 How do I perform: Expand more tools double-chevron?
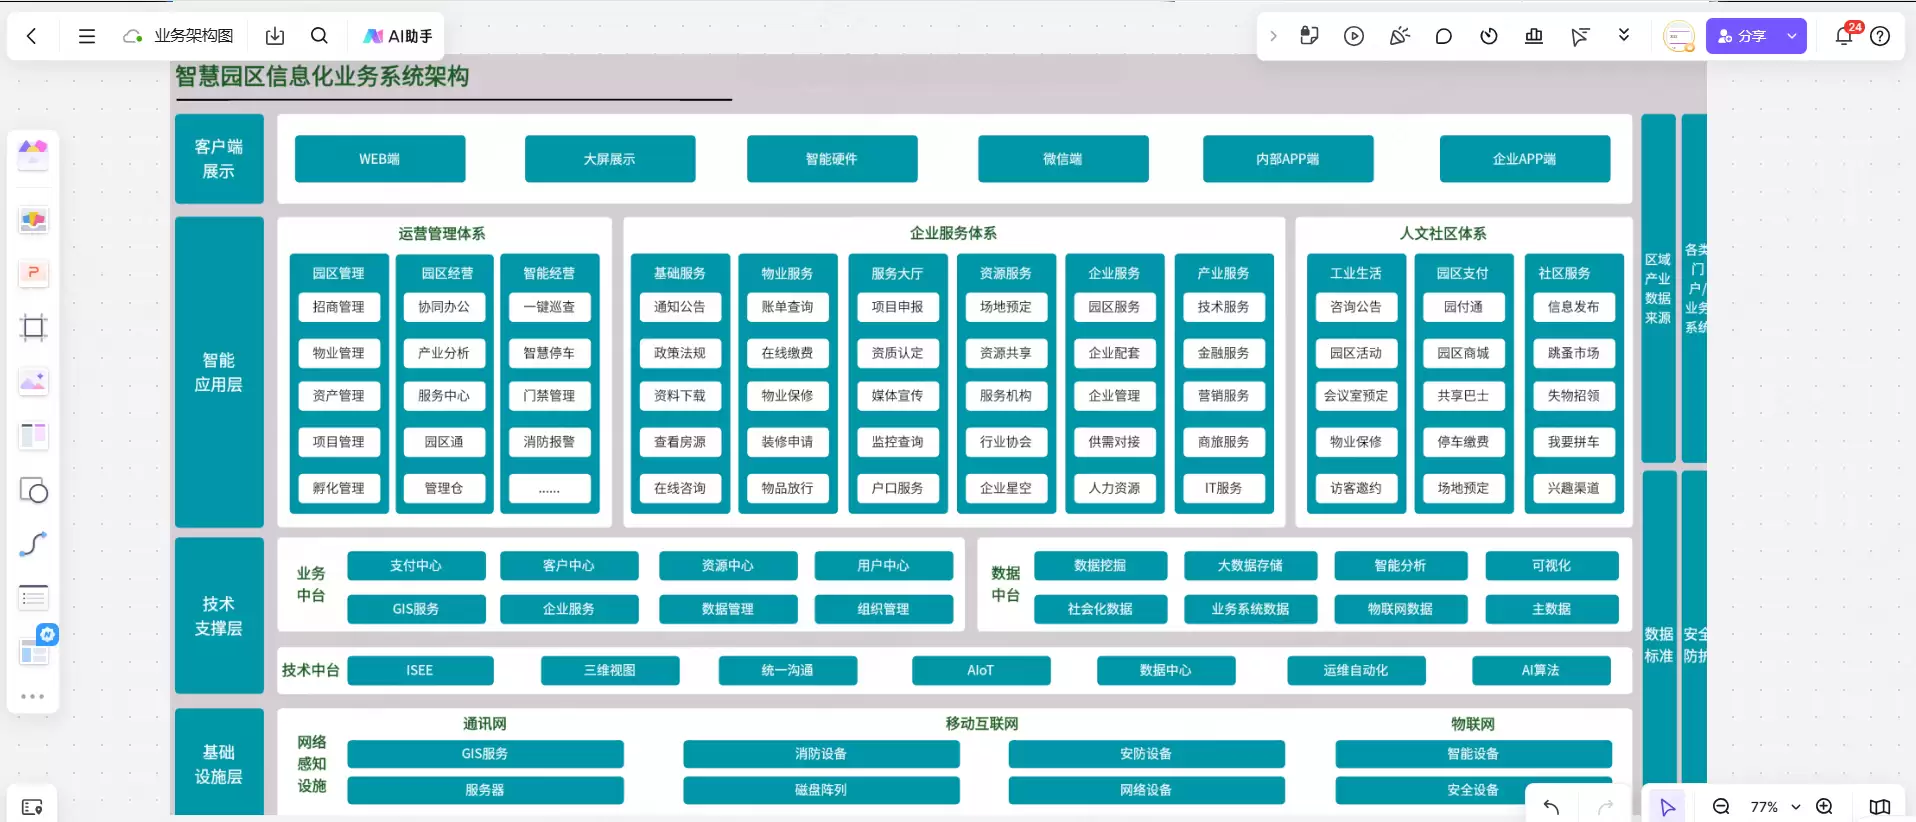(x=1624, y=36)
